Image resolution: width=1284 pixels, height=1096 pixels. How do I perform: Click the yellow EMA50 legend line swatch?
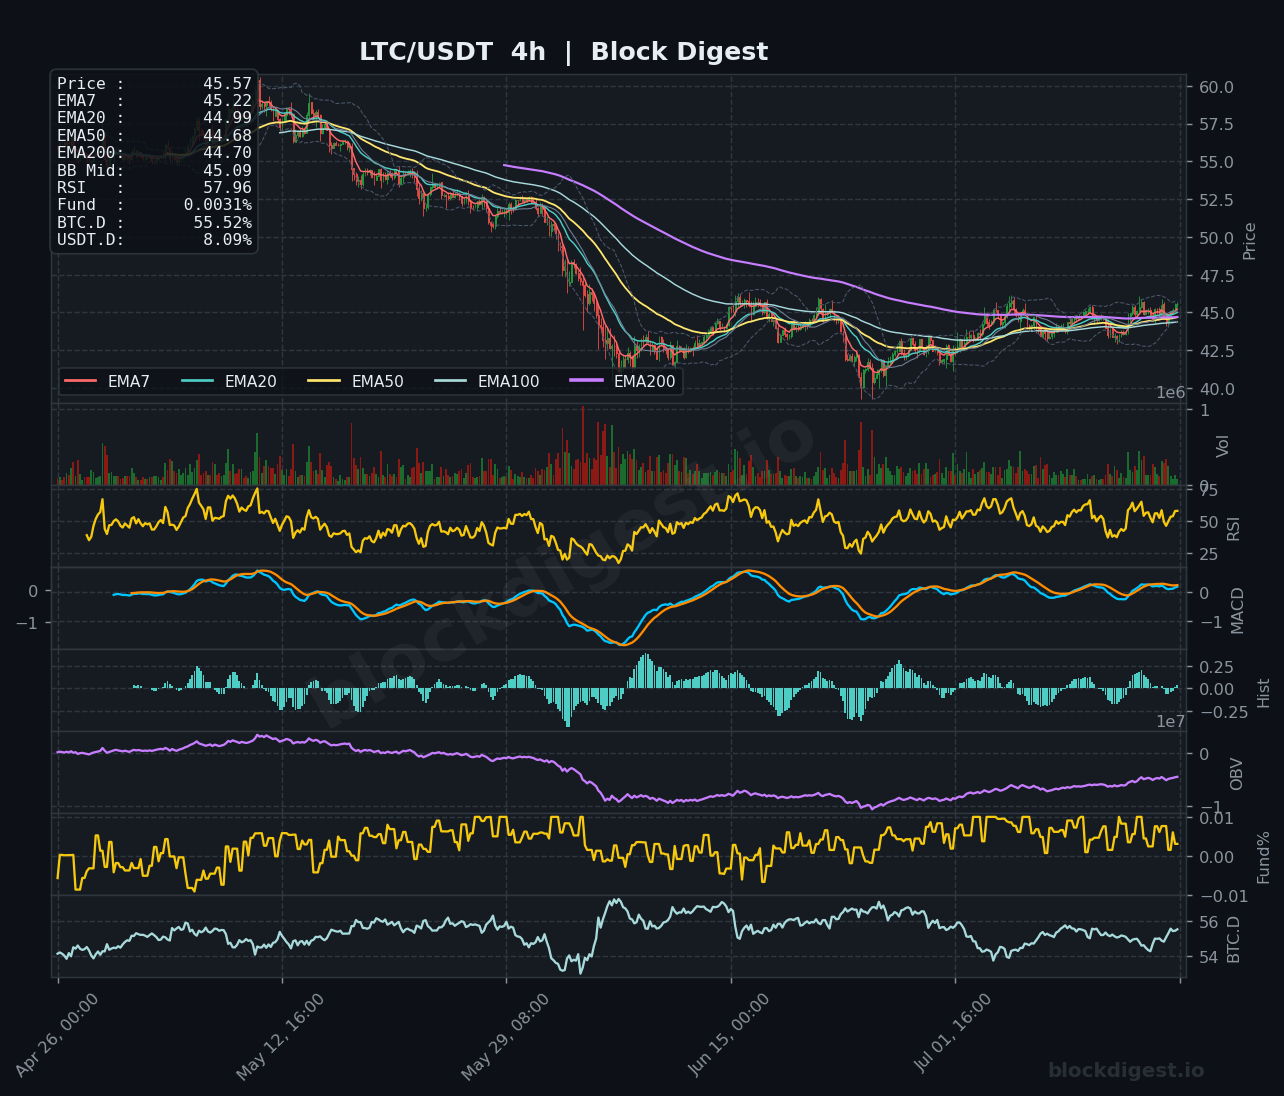point(325,381)
